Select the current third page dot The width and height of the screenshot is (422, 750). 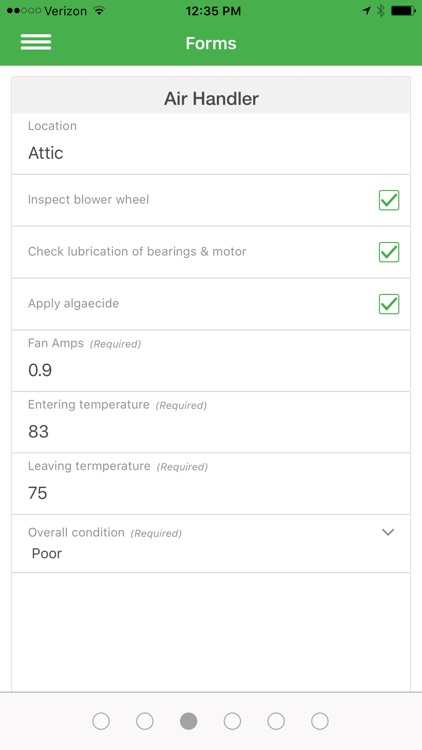pyautogui.click(x=189, y=721)
